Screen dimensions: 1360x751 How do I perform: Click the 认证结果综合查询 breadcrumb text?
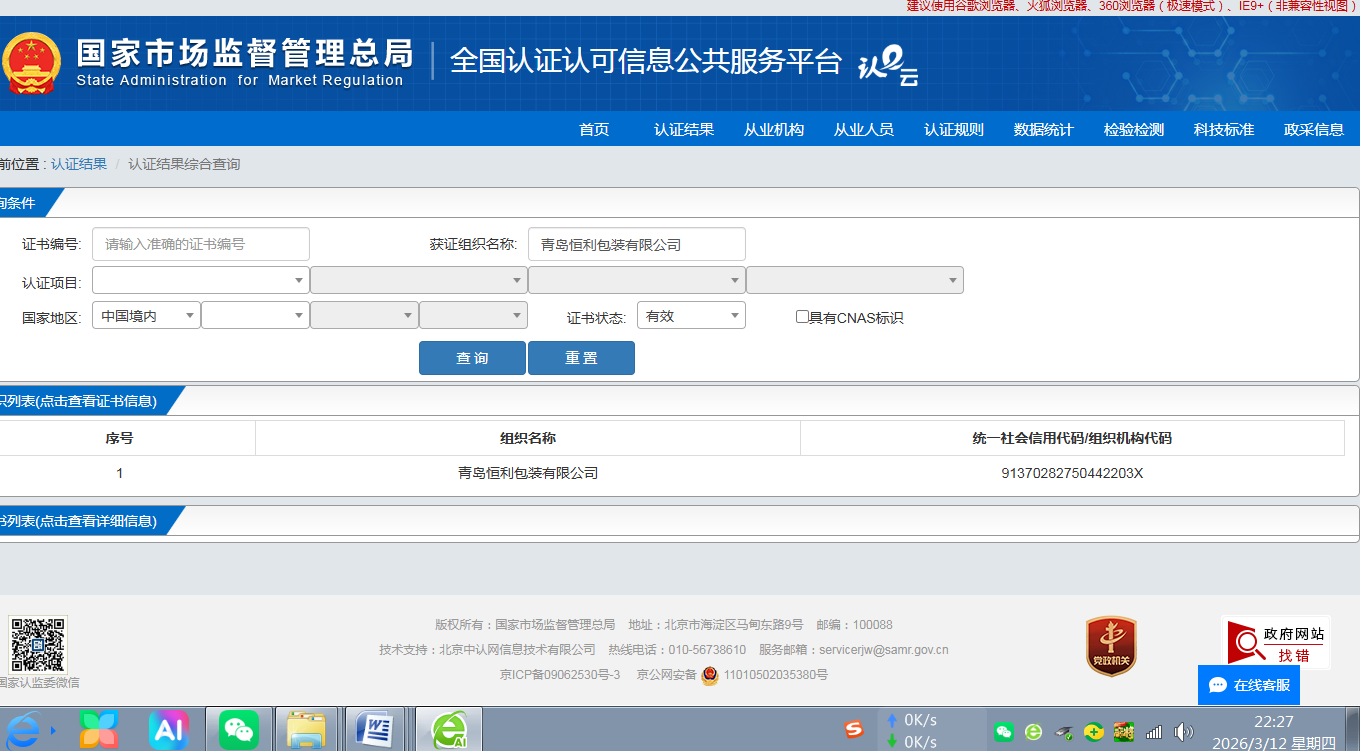[x=184, y=164]
